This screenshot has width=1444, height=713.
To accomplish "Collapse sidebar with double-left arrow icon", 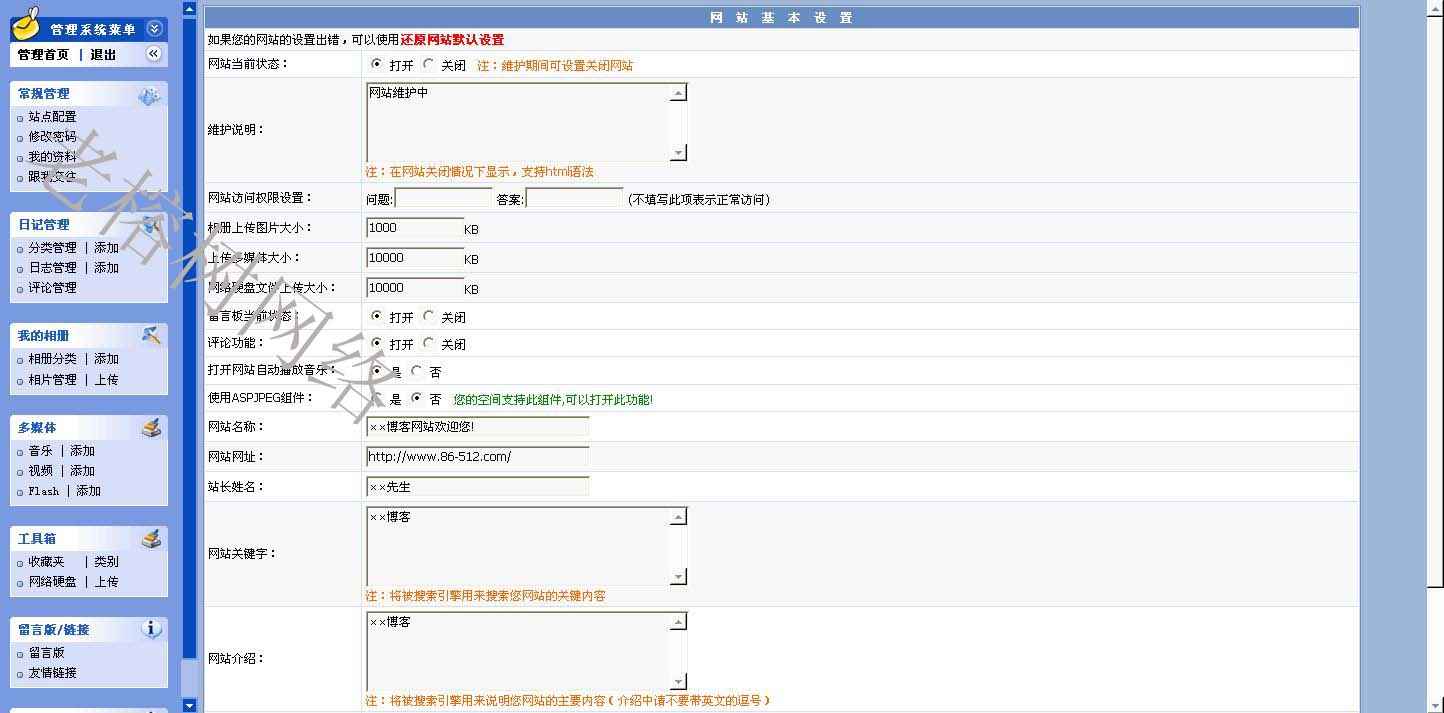I will [153, 54].
